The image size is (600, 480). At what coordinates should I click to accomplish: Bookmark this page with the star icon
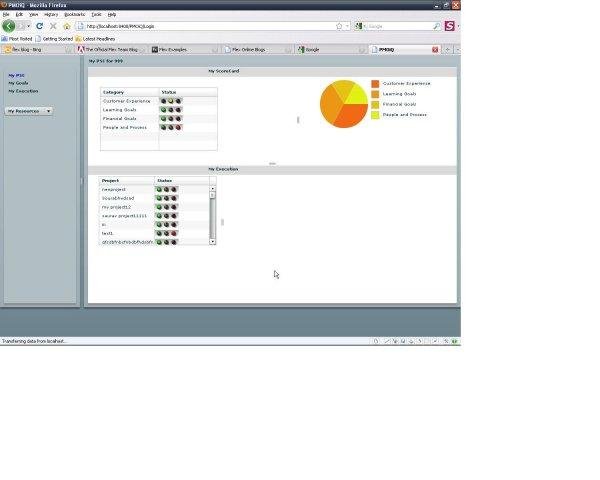339,26
